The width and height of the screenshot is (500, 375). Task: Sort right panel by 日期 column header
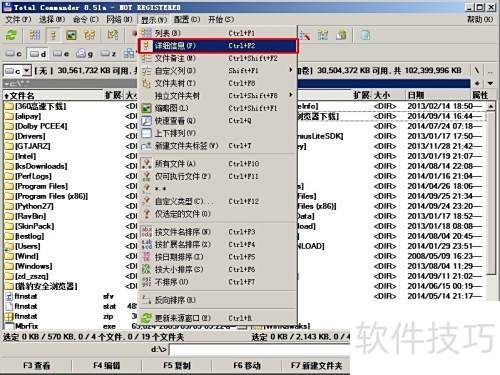[x=438, y=95]
